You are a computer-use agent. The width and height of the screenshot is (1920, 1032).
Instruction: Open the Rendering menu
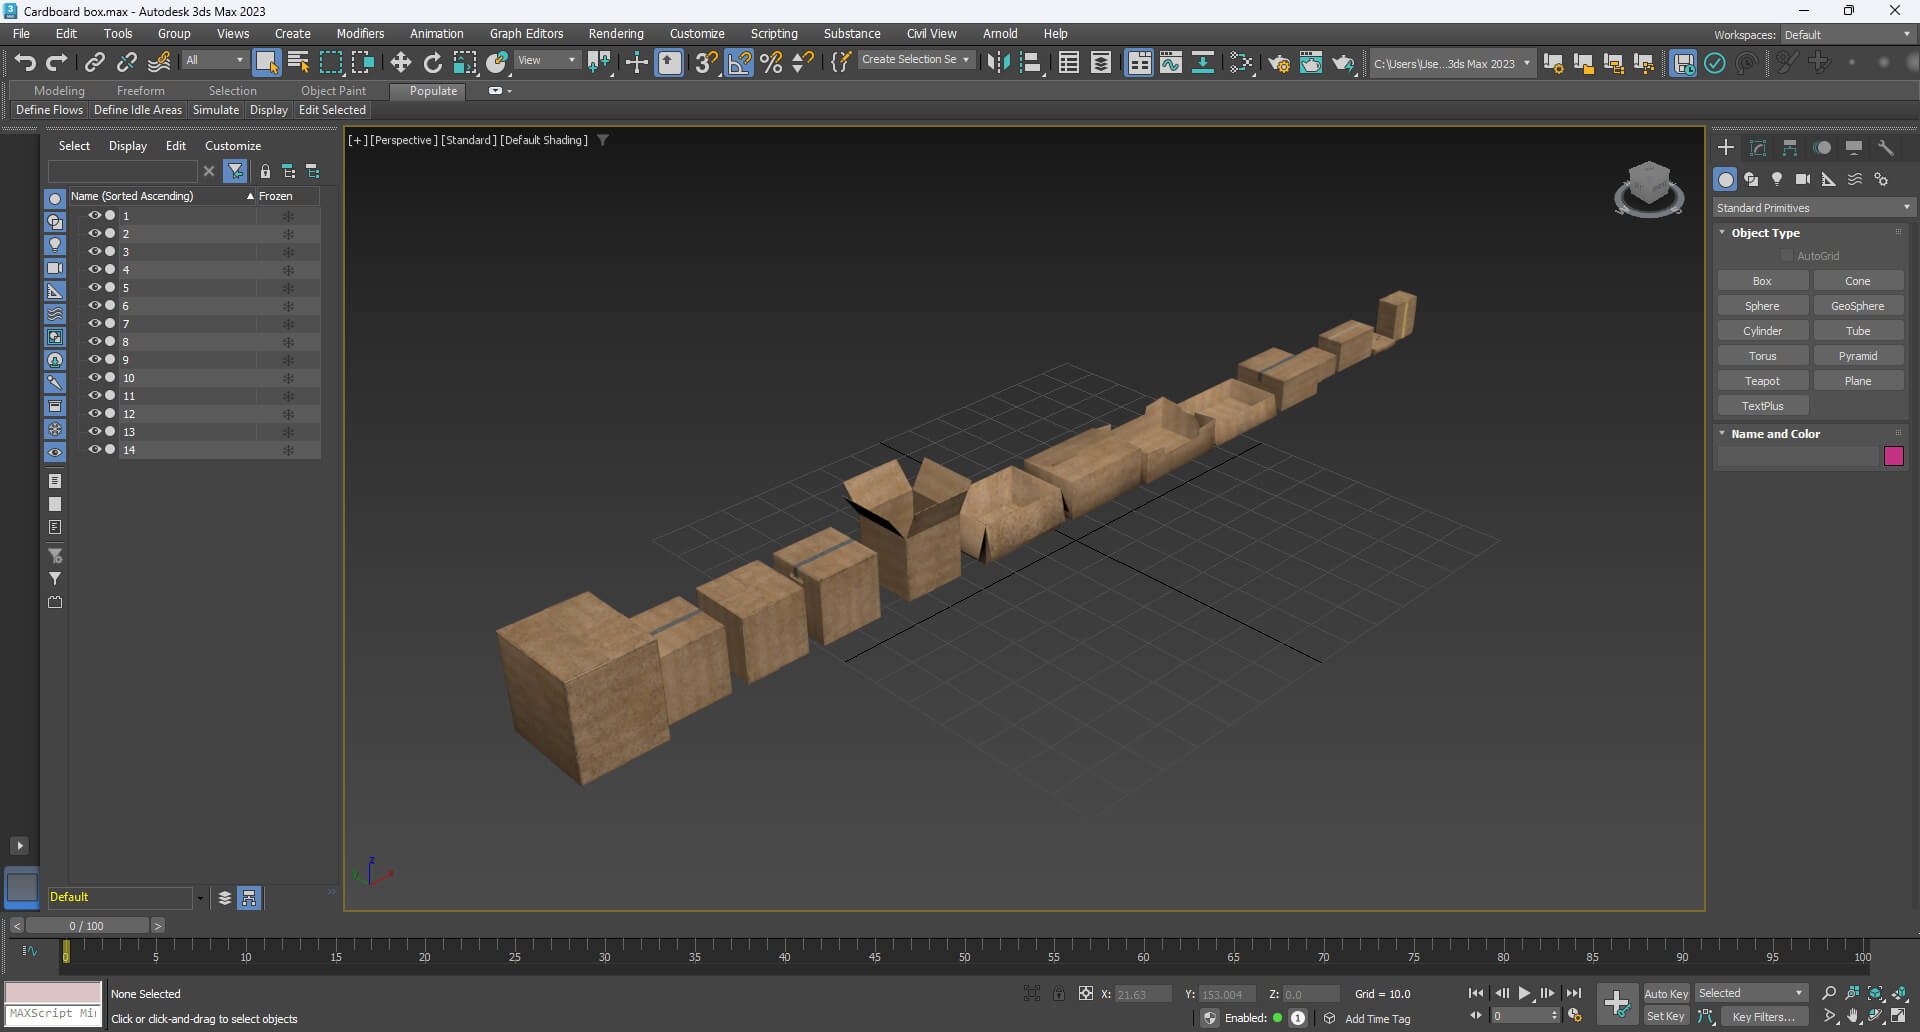pyautogui.click(x=616, y=33)
